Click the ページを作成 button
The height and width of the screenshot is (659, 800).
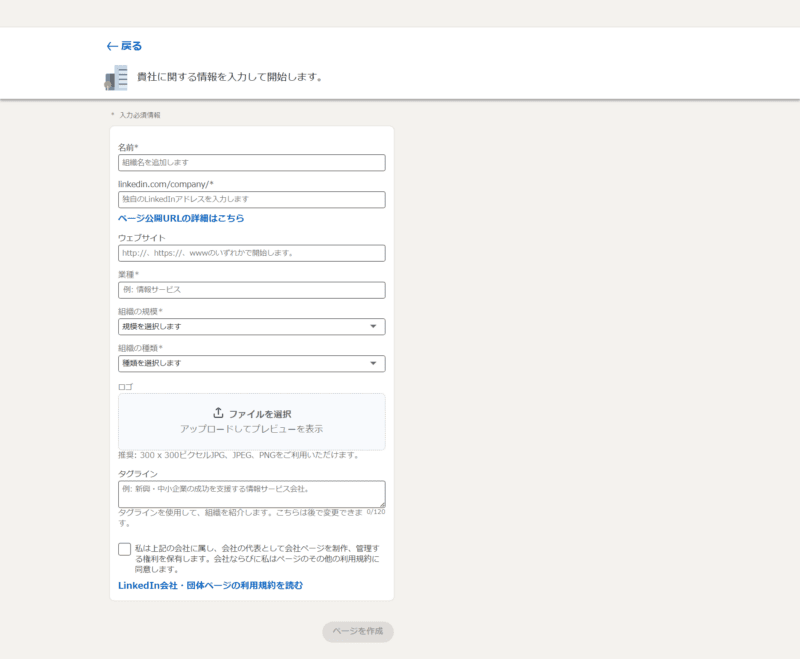coord(358,631)
